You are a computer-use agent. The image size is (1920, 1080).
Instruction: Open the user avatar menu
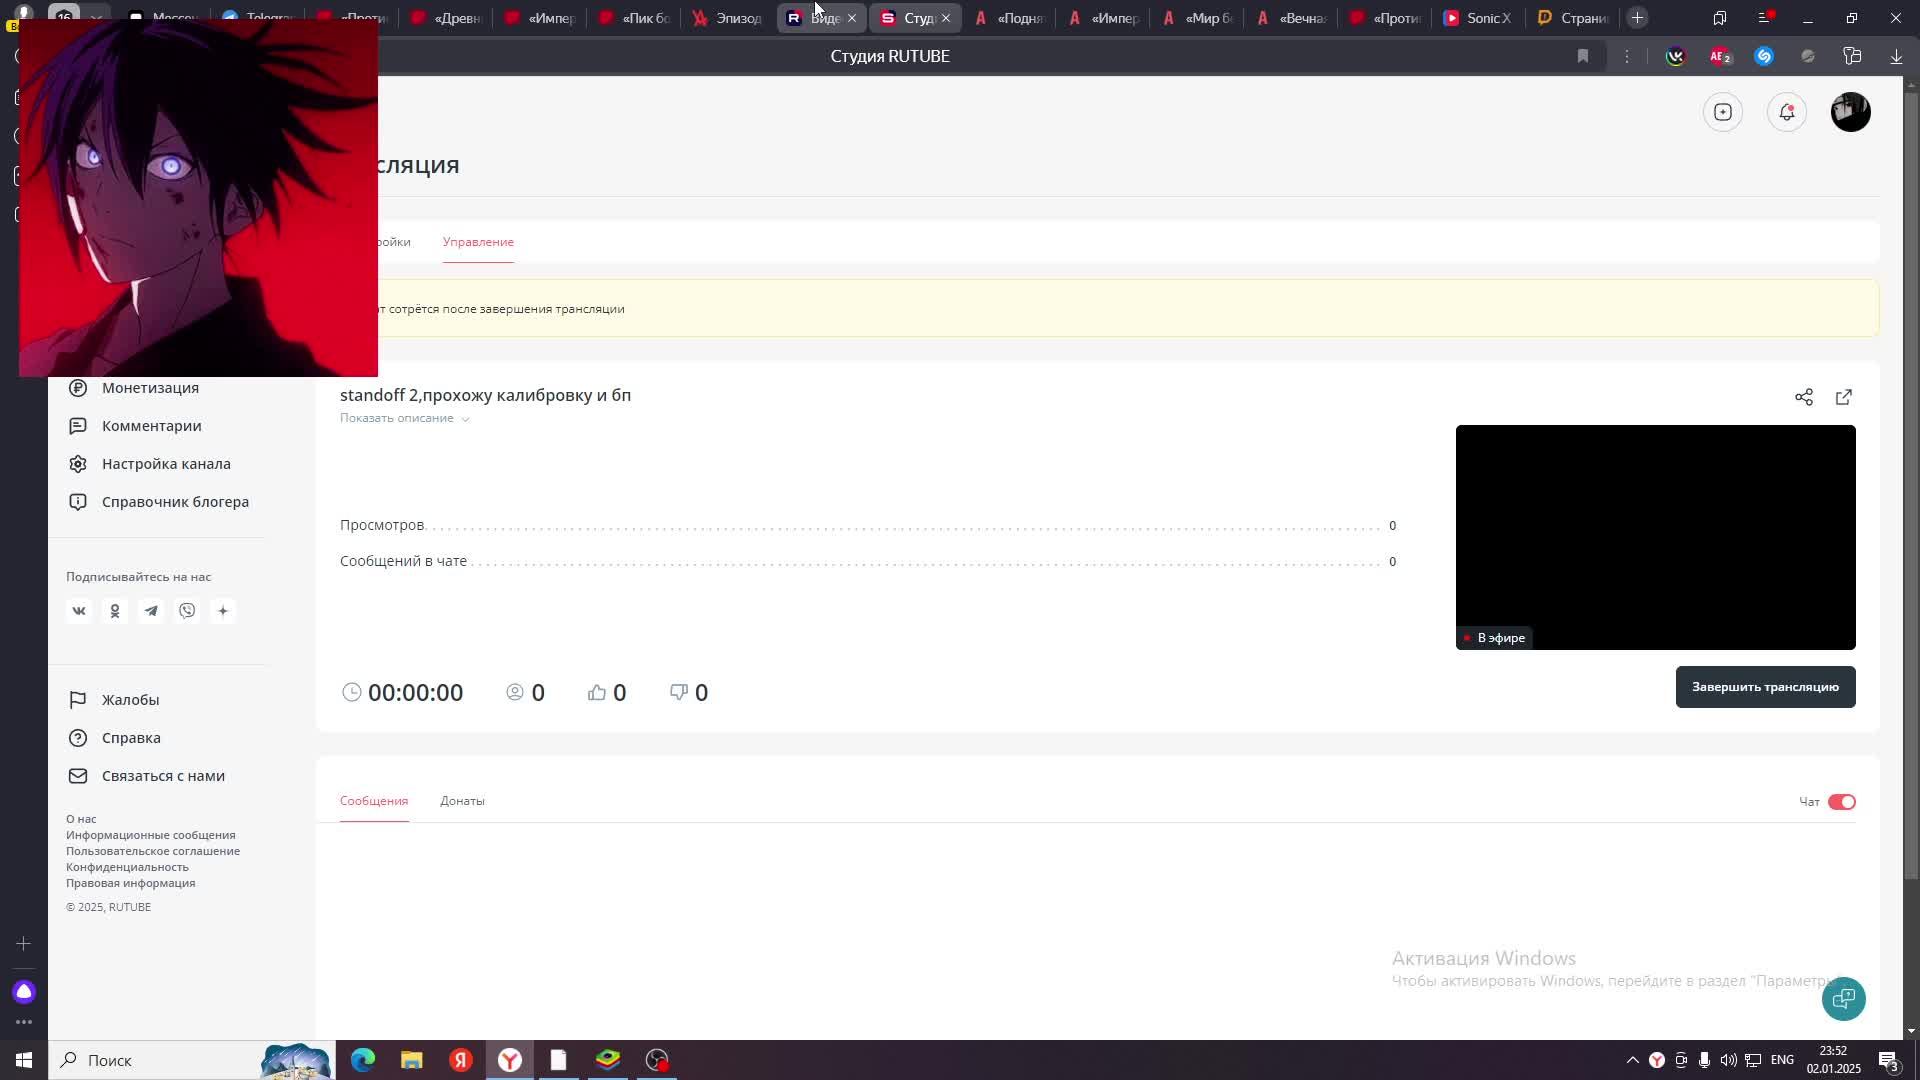point(1850,112)
